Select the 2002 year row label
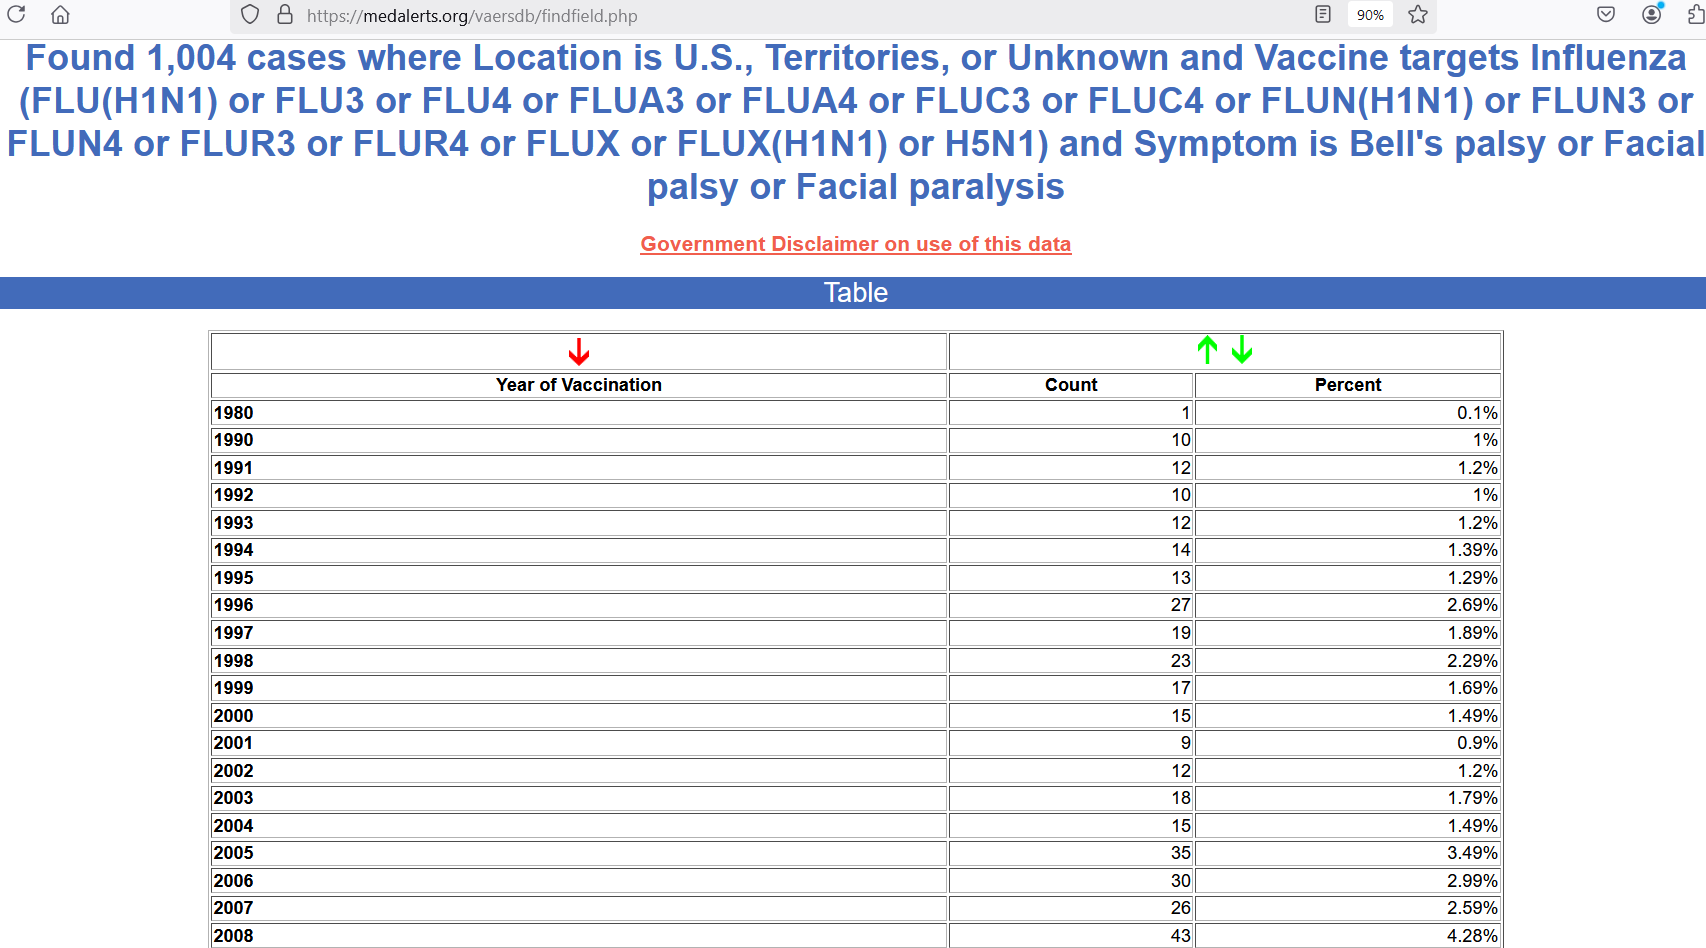This screenshot has width=1706, height=948. tap(234, 771)
